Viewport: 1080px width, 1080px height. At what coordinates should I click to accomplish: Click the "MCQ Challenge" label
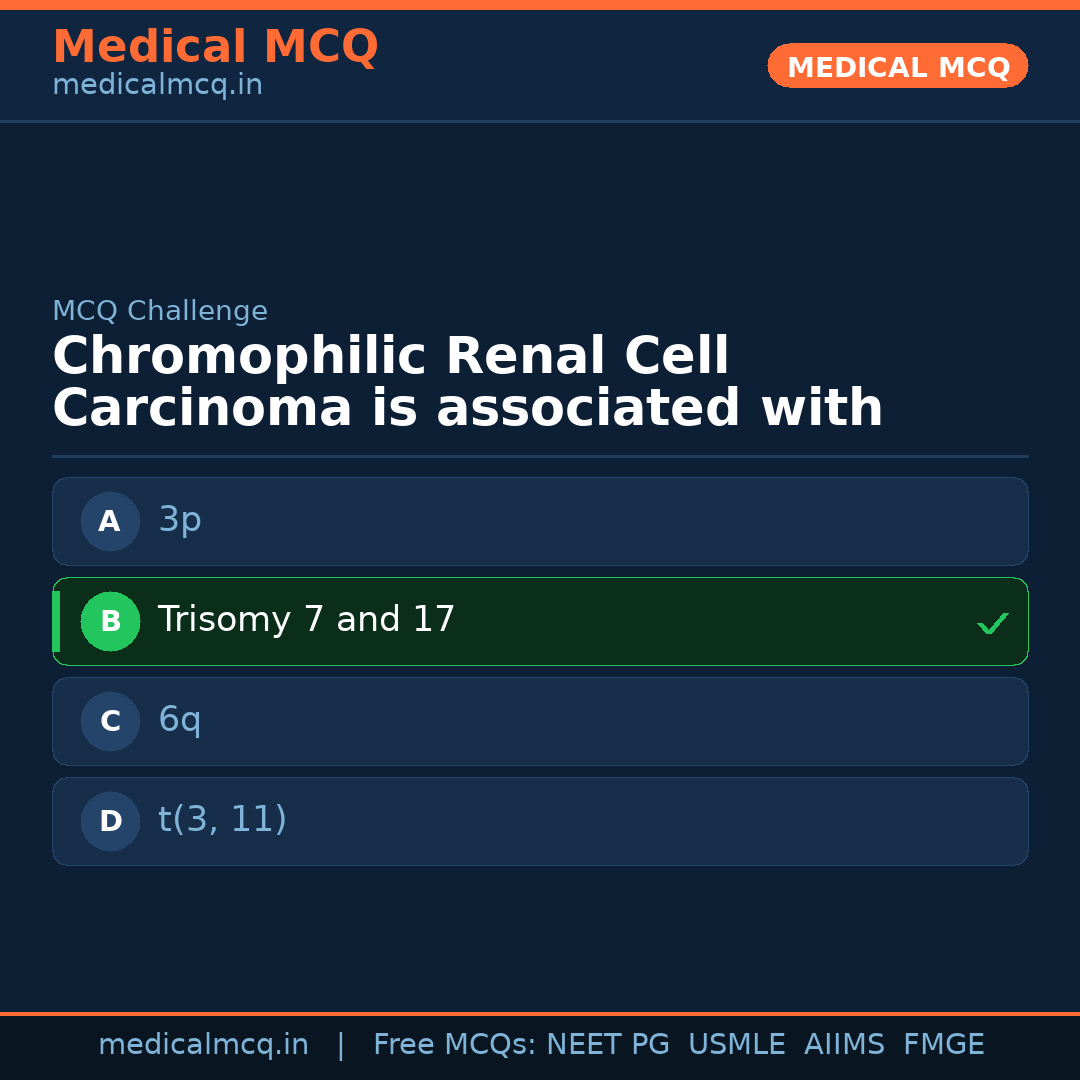point(160,312)
